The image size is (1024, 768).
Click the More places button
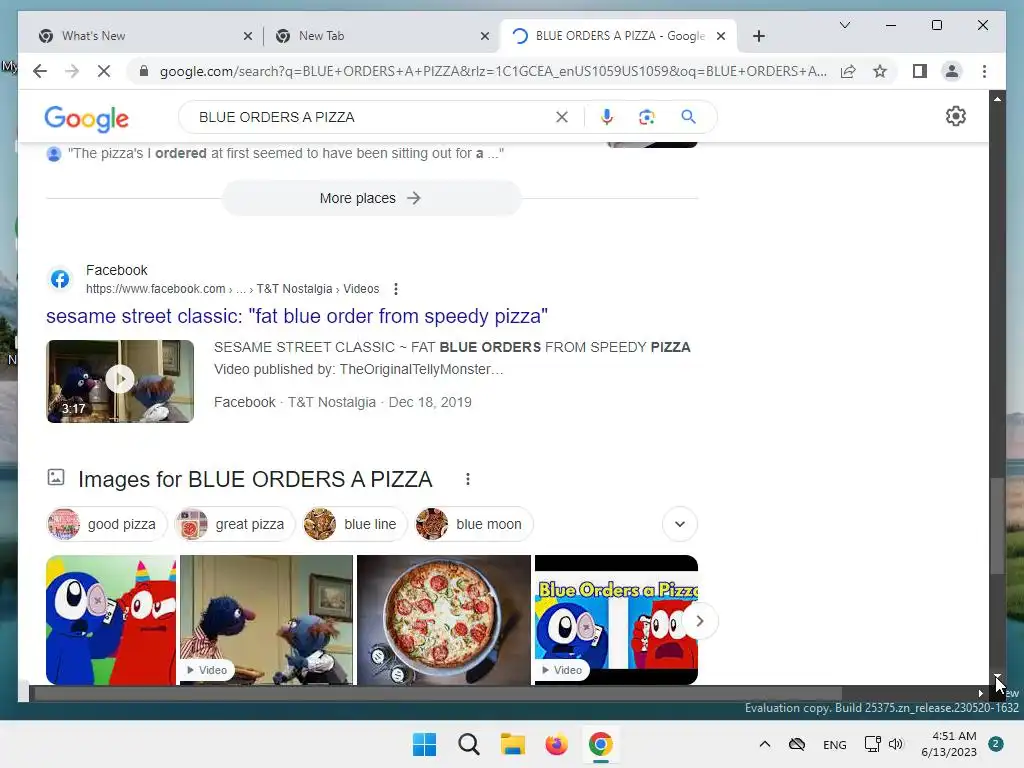pos(372,198)
